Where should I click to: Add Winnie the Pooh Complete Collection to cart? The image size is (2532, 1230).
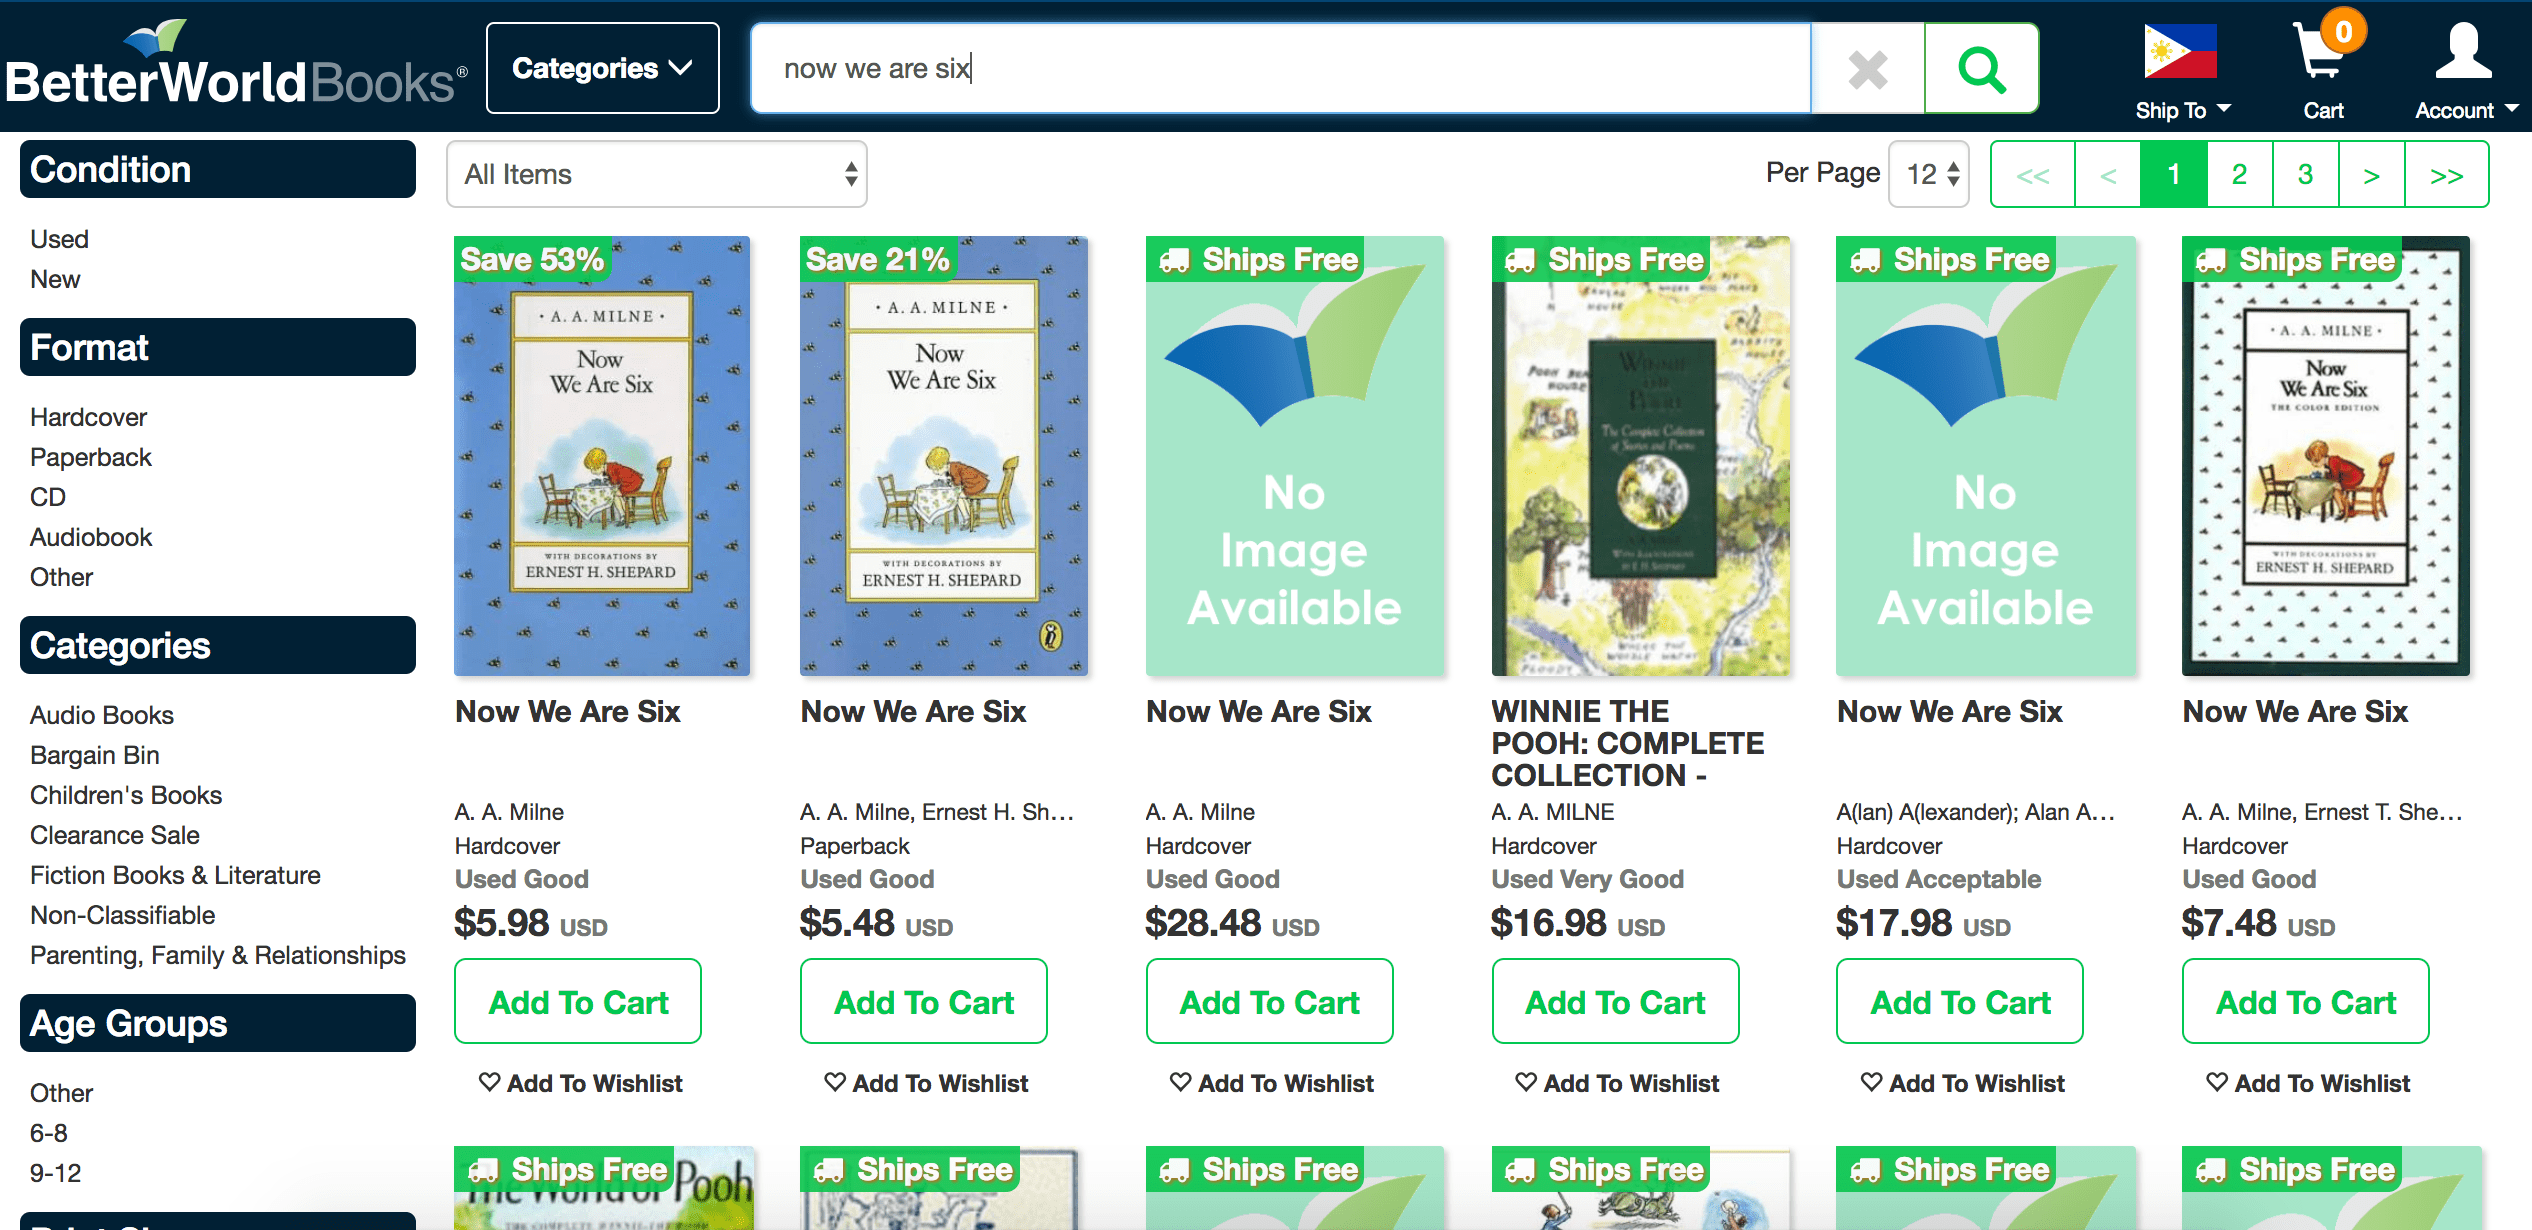(1615, 1001)
